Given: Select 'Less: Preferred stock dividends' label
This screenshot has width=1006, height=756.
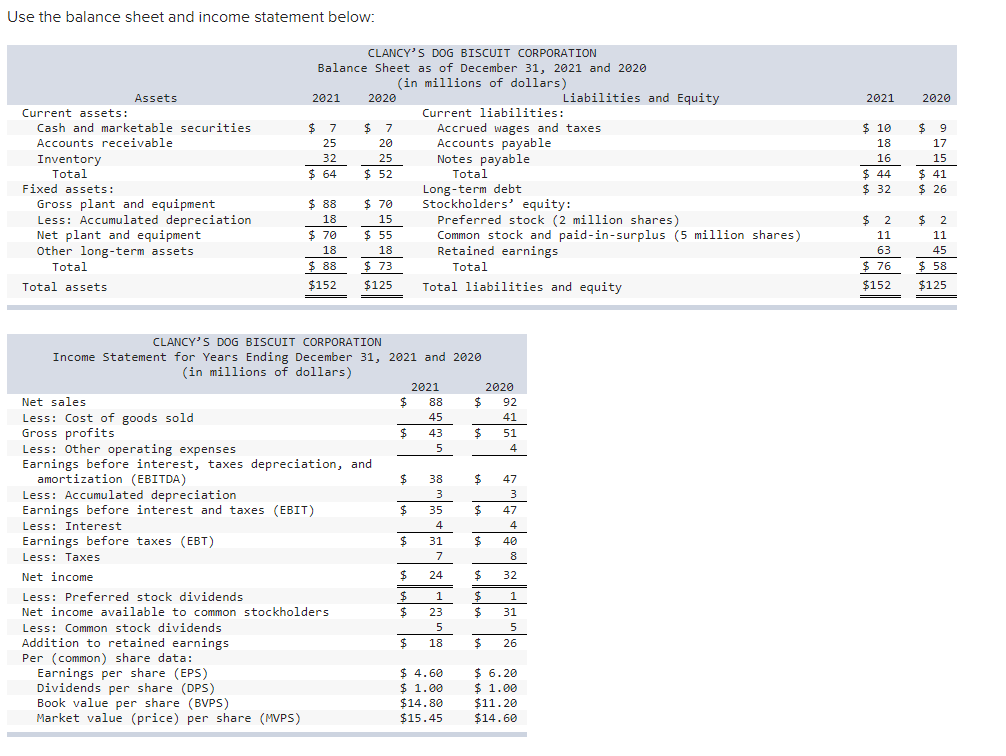Looking at the screenshot, I should click(133, 597).
